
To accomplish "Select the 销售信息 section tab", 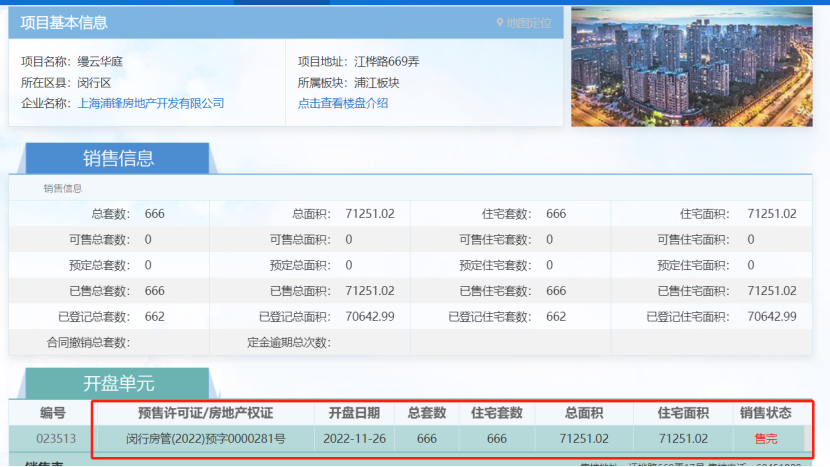I will pyautogui.click(x=117, y=158).
